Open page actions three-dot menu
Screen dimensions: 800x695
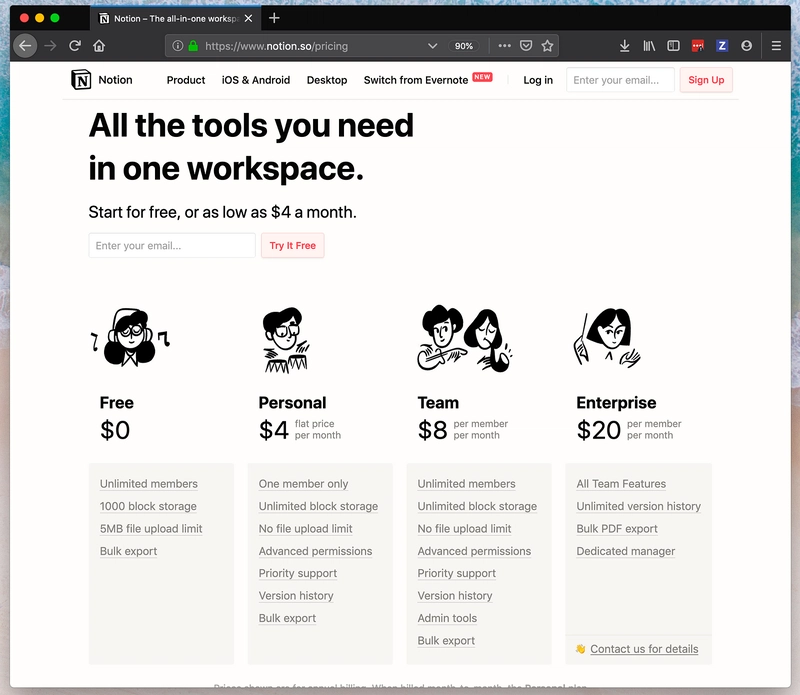[505, 46]
